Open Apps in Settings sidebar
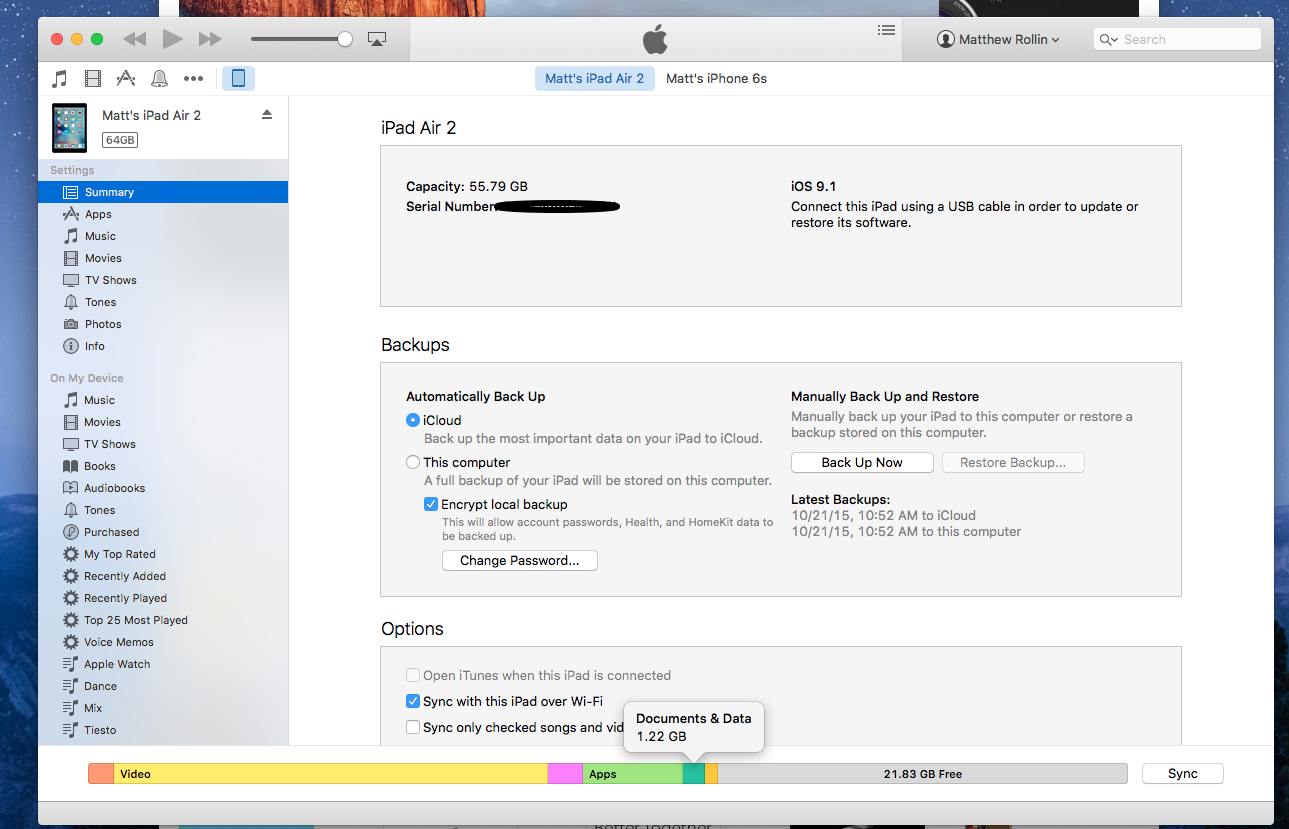Viewport: 1289px width, 829px height. pos(163,214)
